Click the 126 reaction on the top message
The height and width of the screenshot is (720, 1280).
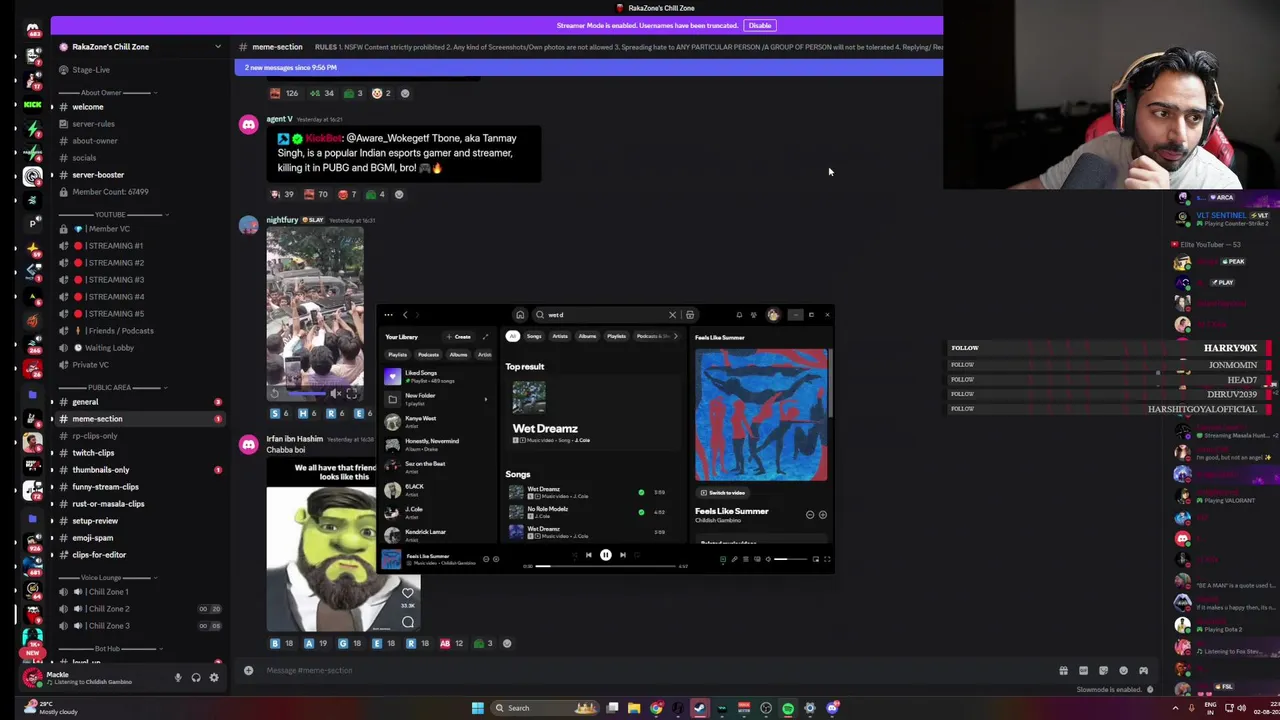[285, 93]
